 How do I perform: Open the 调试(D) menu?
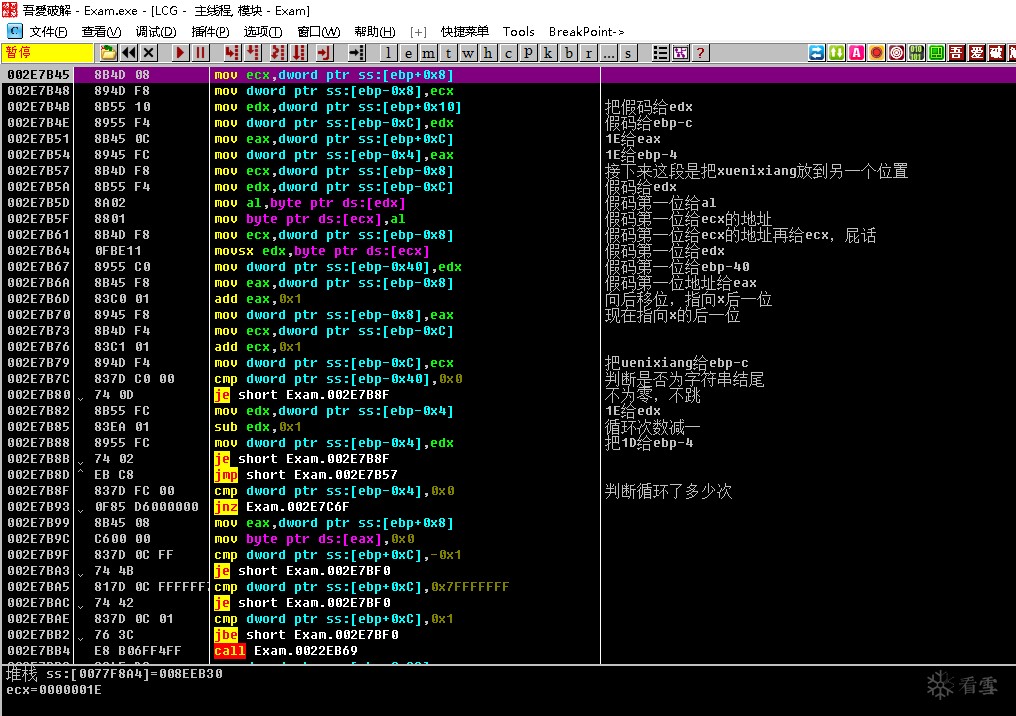156,32
